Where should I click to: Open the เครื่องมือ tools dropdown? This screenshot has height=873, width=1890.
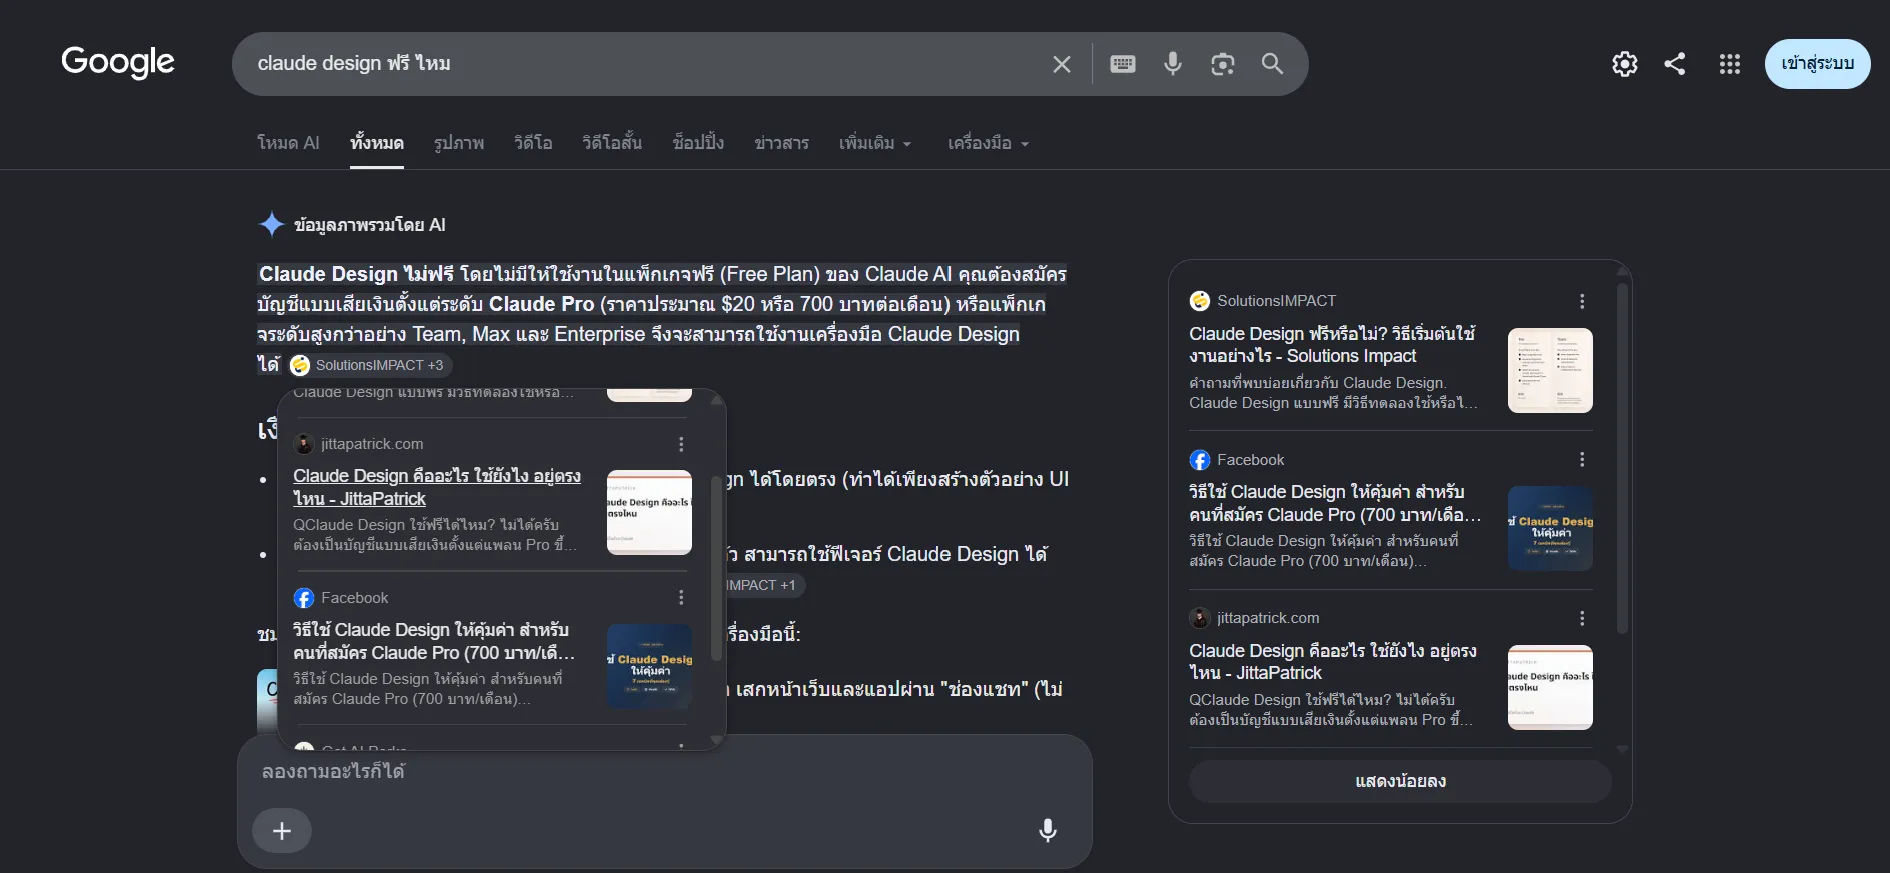pos(988,143)
